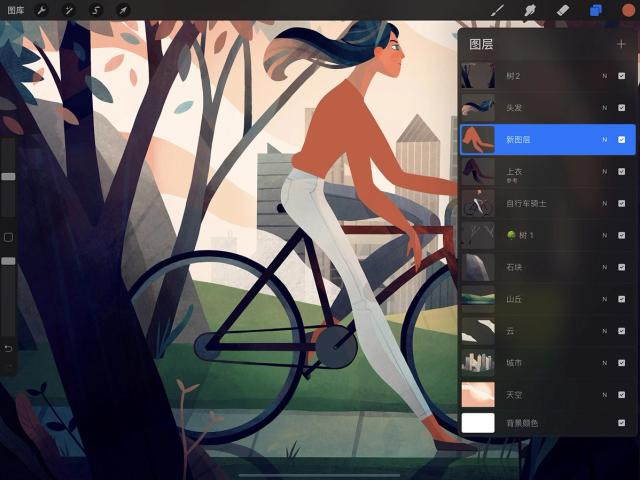Add a new layer with plus icon

(x=621, y=44)
